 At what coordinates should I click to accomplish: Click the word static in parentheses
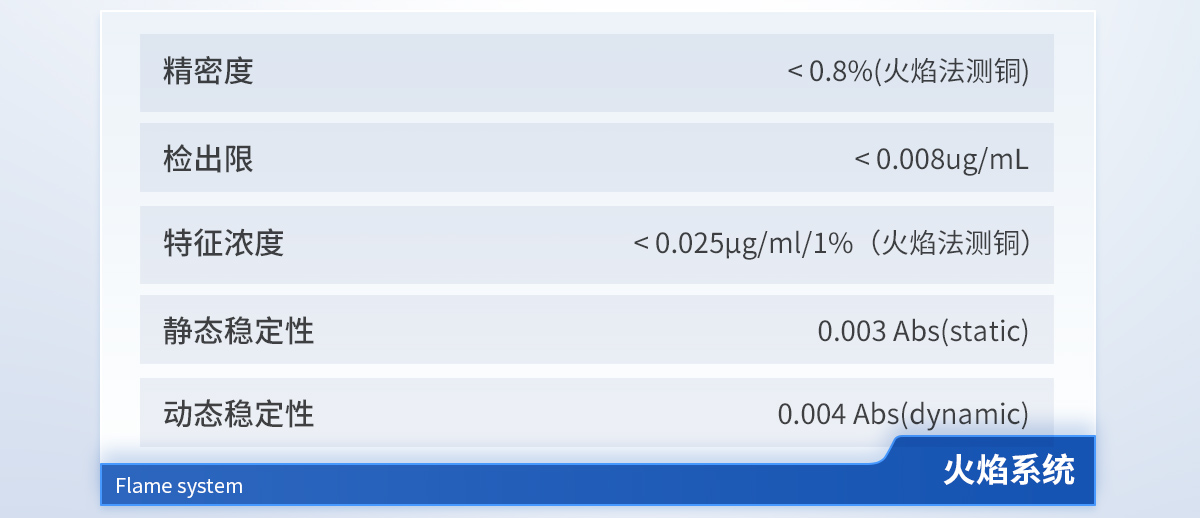[985, 330]
